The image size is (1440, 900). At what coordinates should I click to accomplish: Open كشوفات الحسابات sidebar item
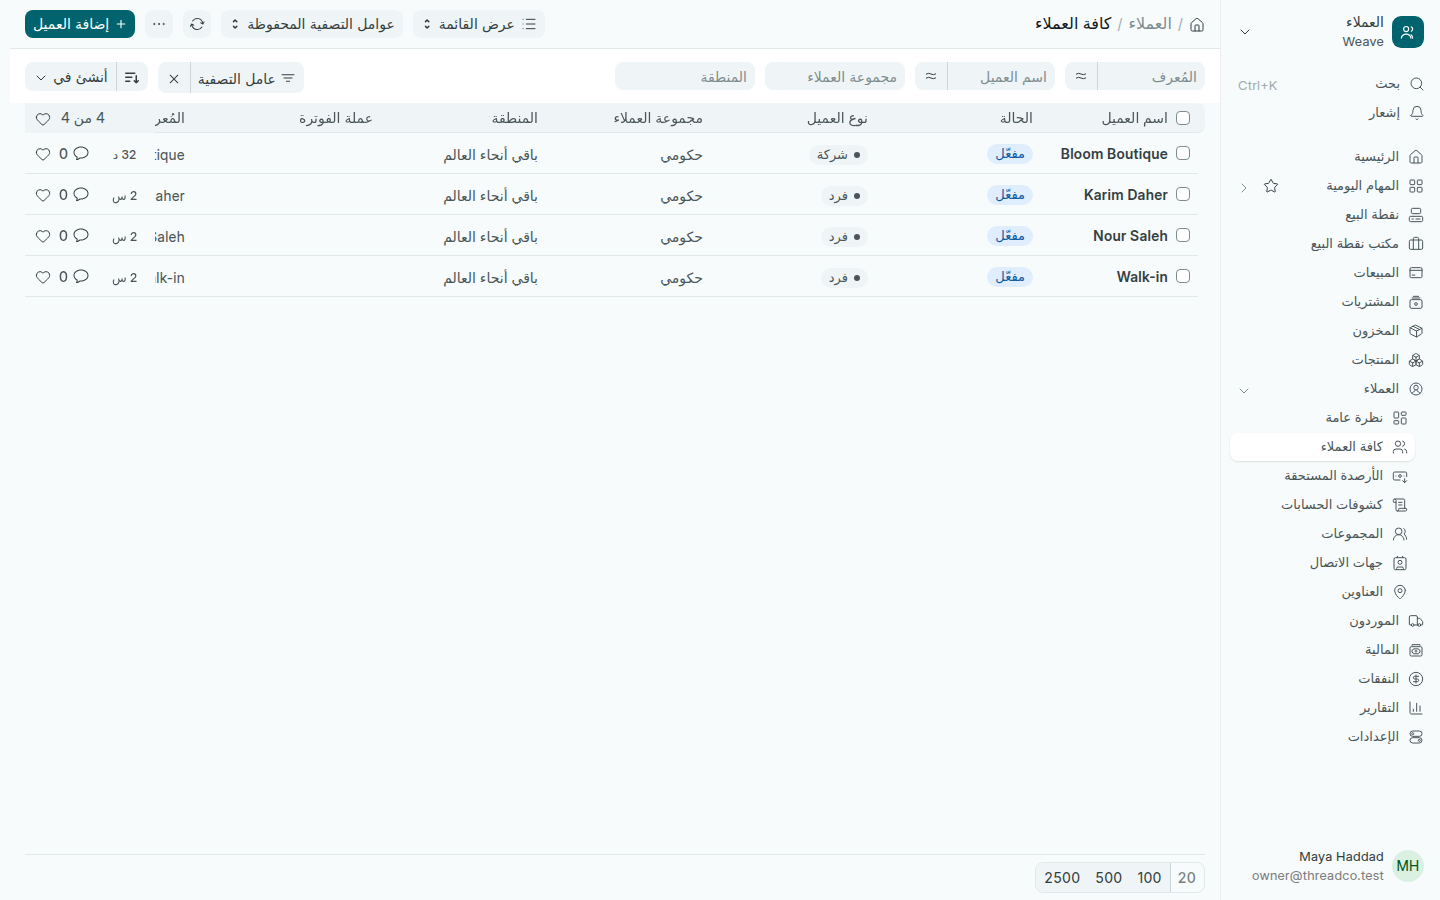1323,505
